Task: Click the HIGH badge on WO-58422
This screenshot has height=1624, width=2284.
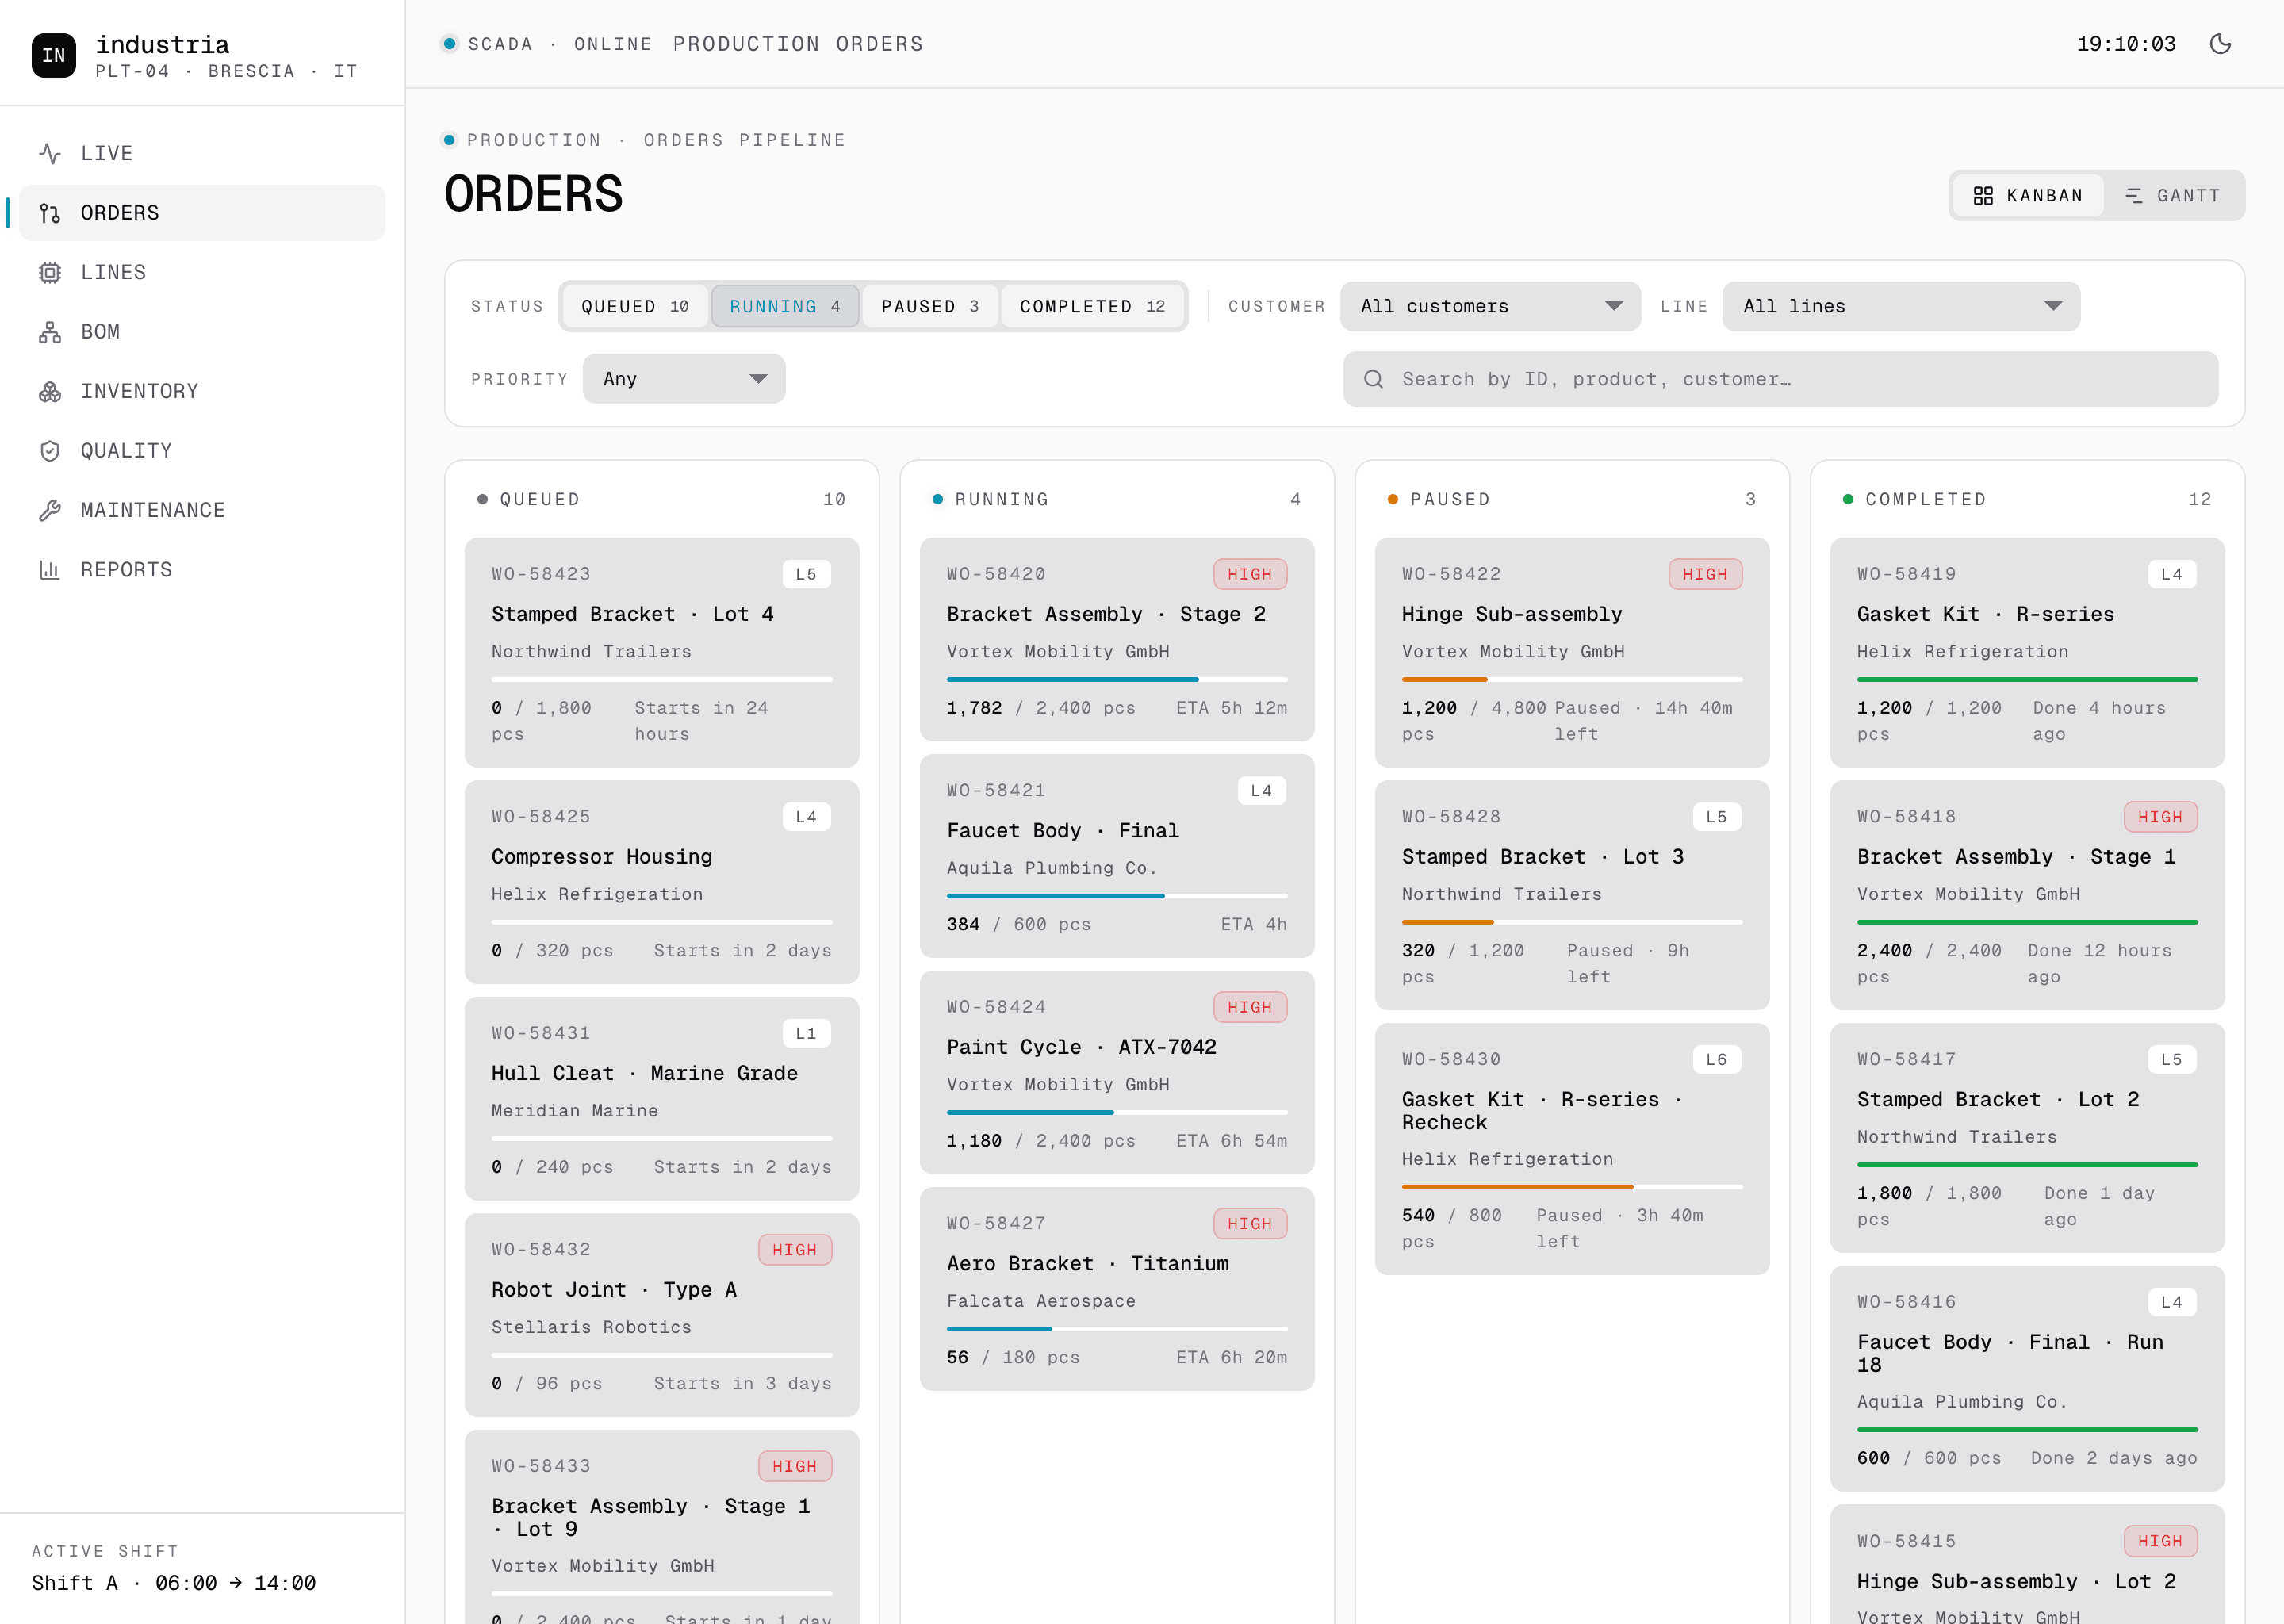Action: click(x=1705, y=574)
